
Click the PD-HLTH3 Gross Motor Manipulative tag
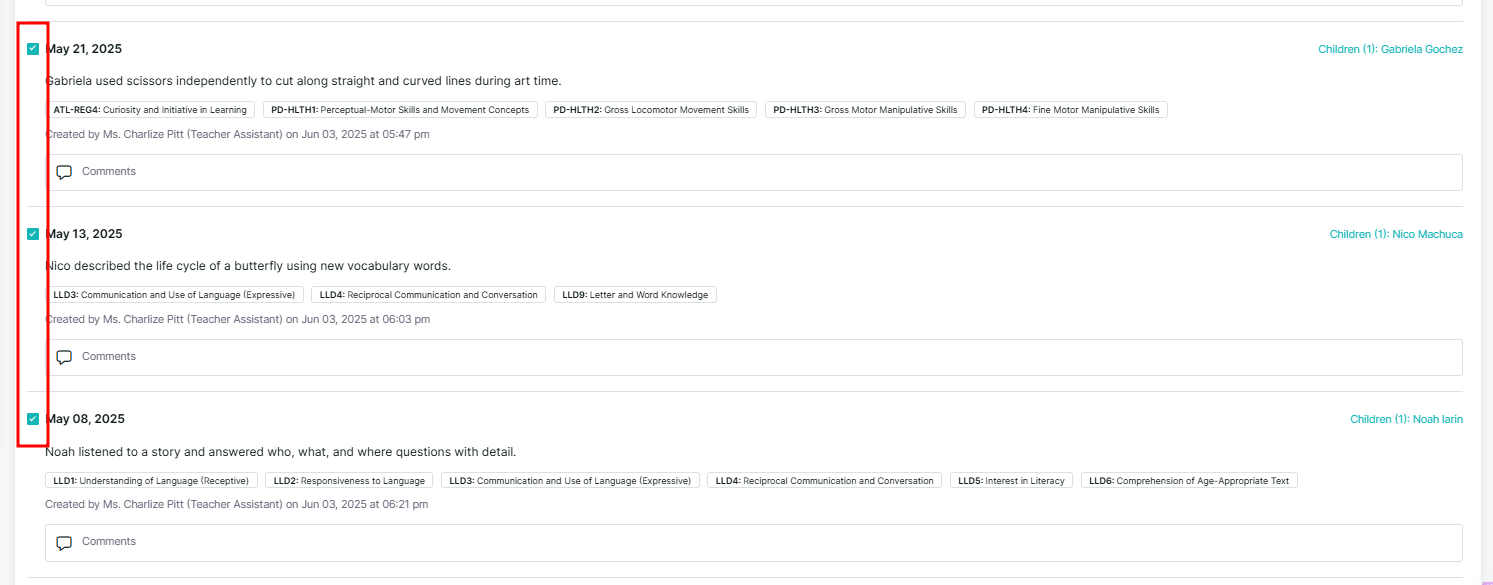pyautogui.click(x=865, y=110)
